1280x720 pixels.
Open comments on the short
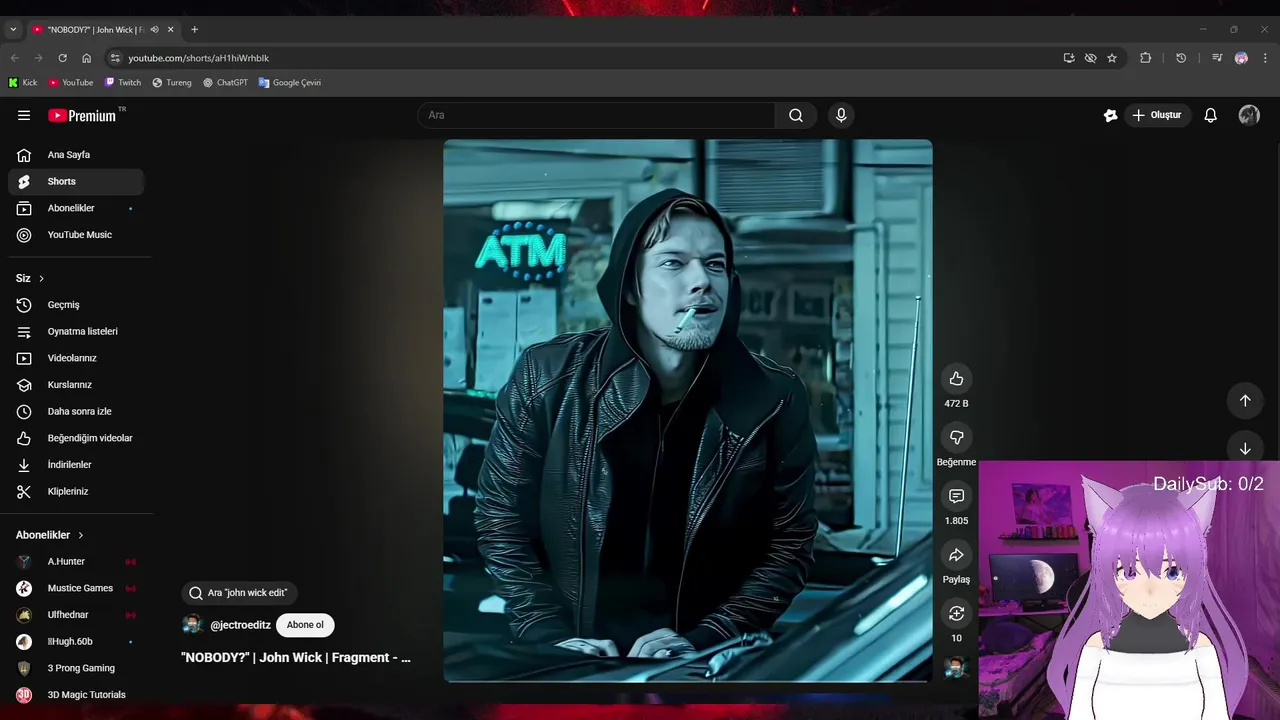click(x=956, y=496)
